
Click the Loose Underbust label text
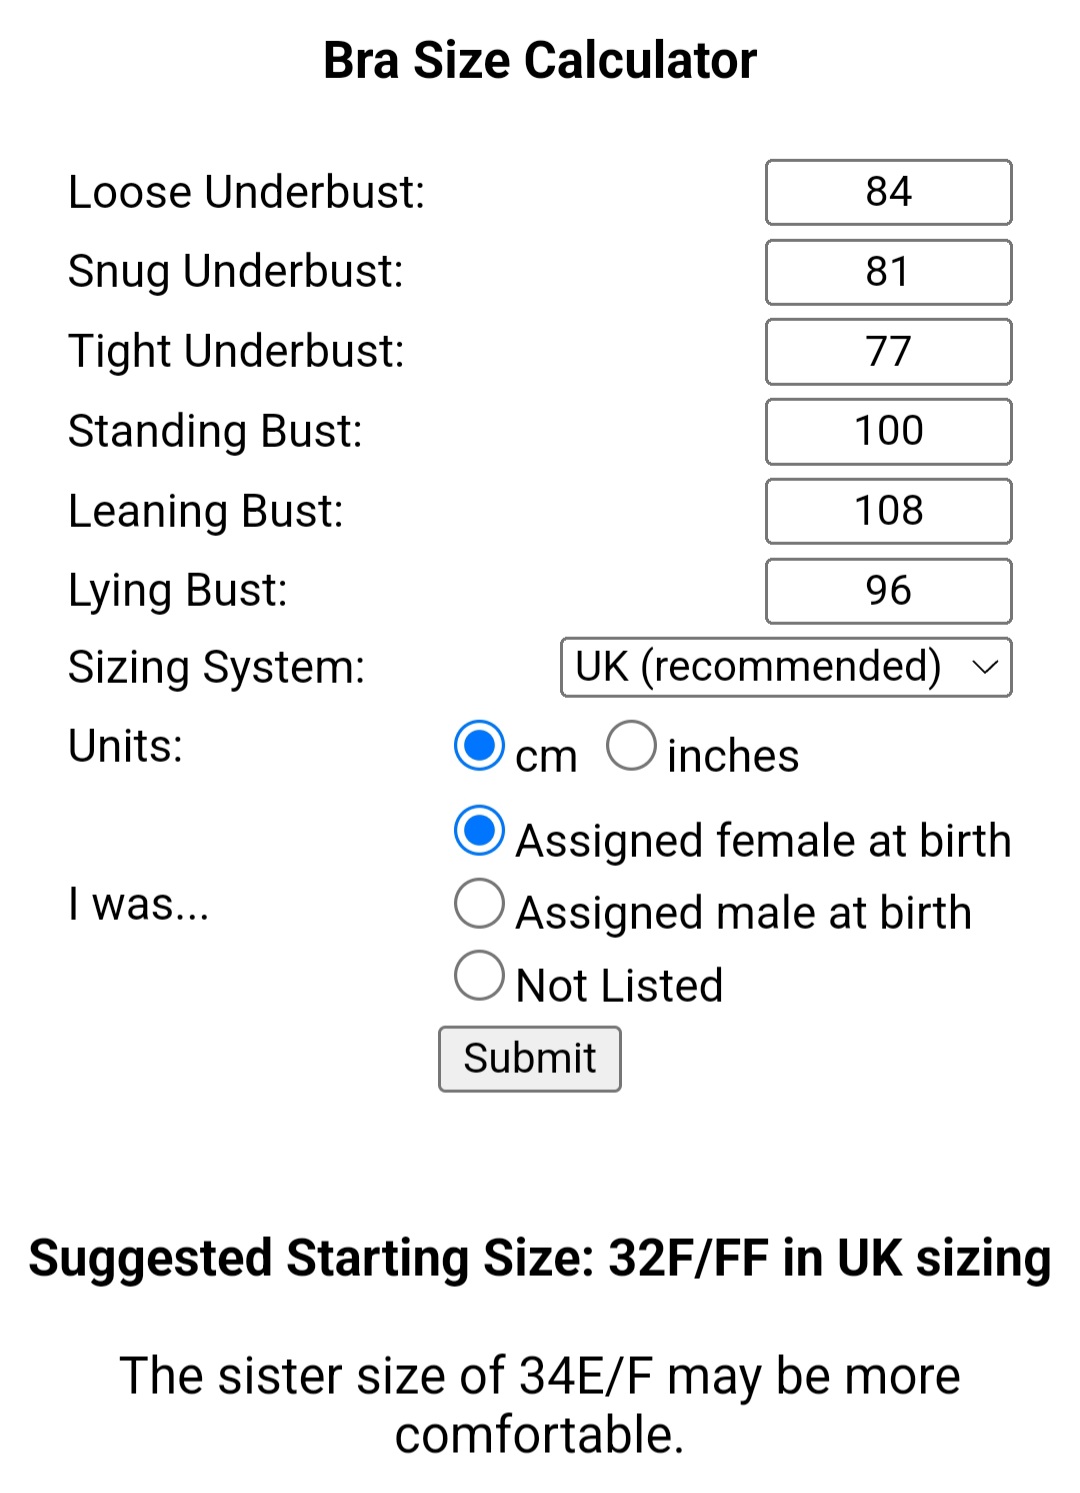pos(247,192)
